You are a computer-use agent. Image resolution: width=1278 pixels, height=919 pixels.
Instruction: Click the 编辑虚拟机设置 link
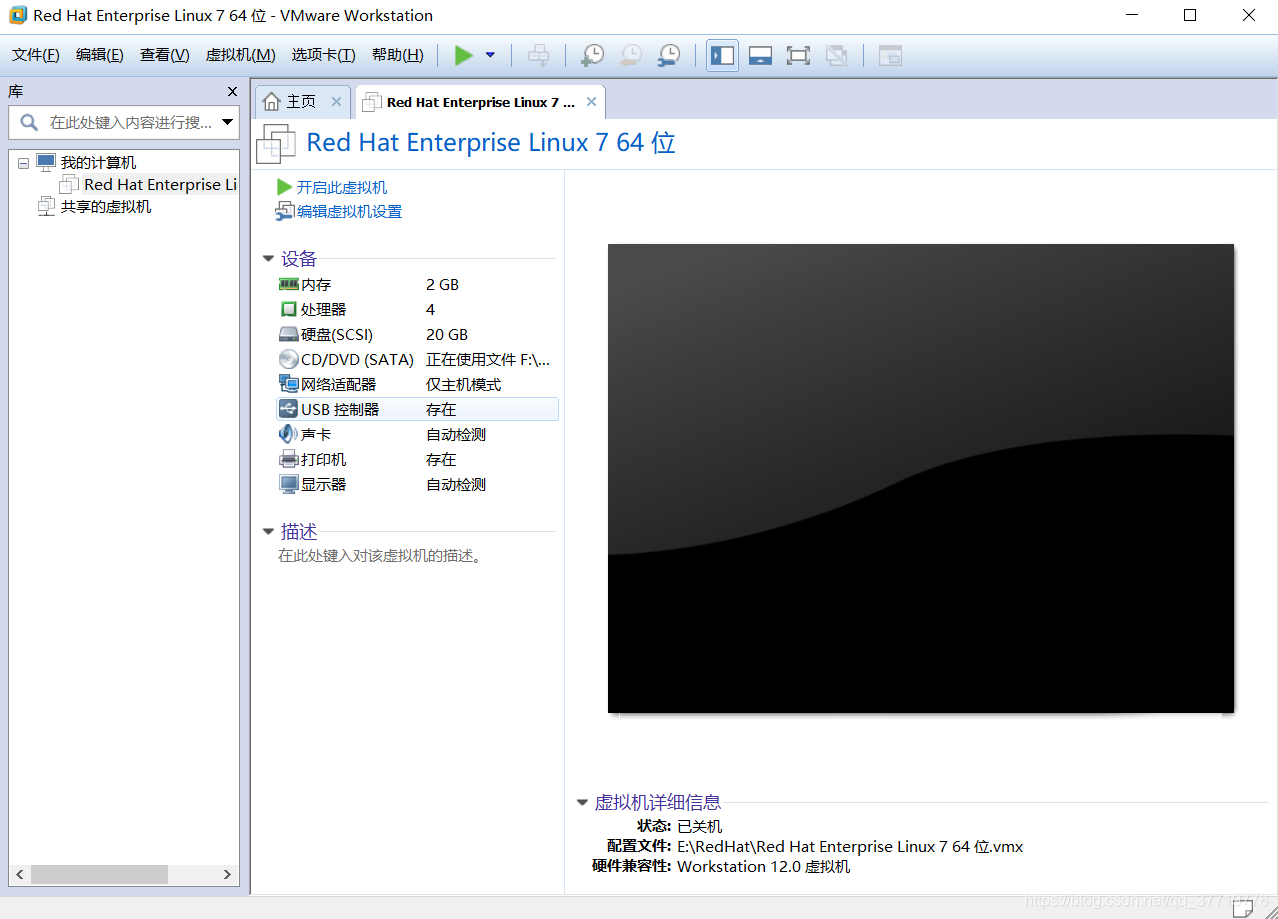point(349,211)
